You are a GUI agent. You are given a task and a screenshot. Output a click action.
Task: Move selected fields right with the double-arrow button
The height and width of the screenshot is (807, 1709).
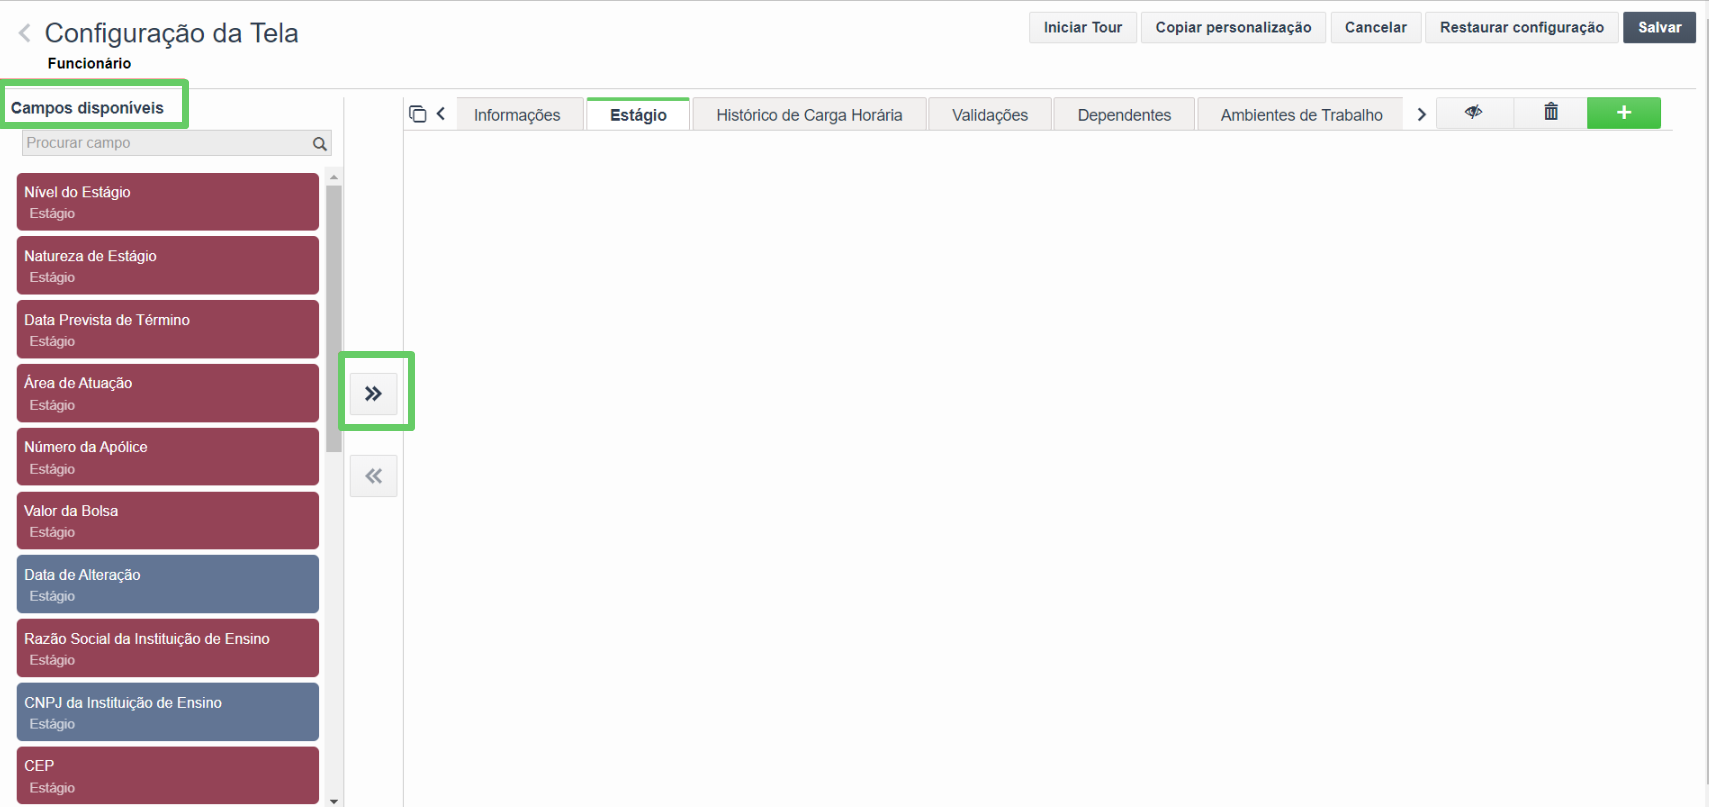point(374,394)
